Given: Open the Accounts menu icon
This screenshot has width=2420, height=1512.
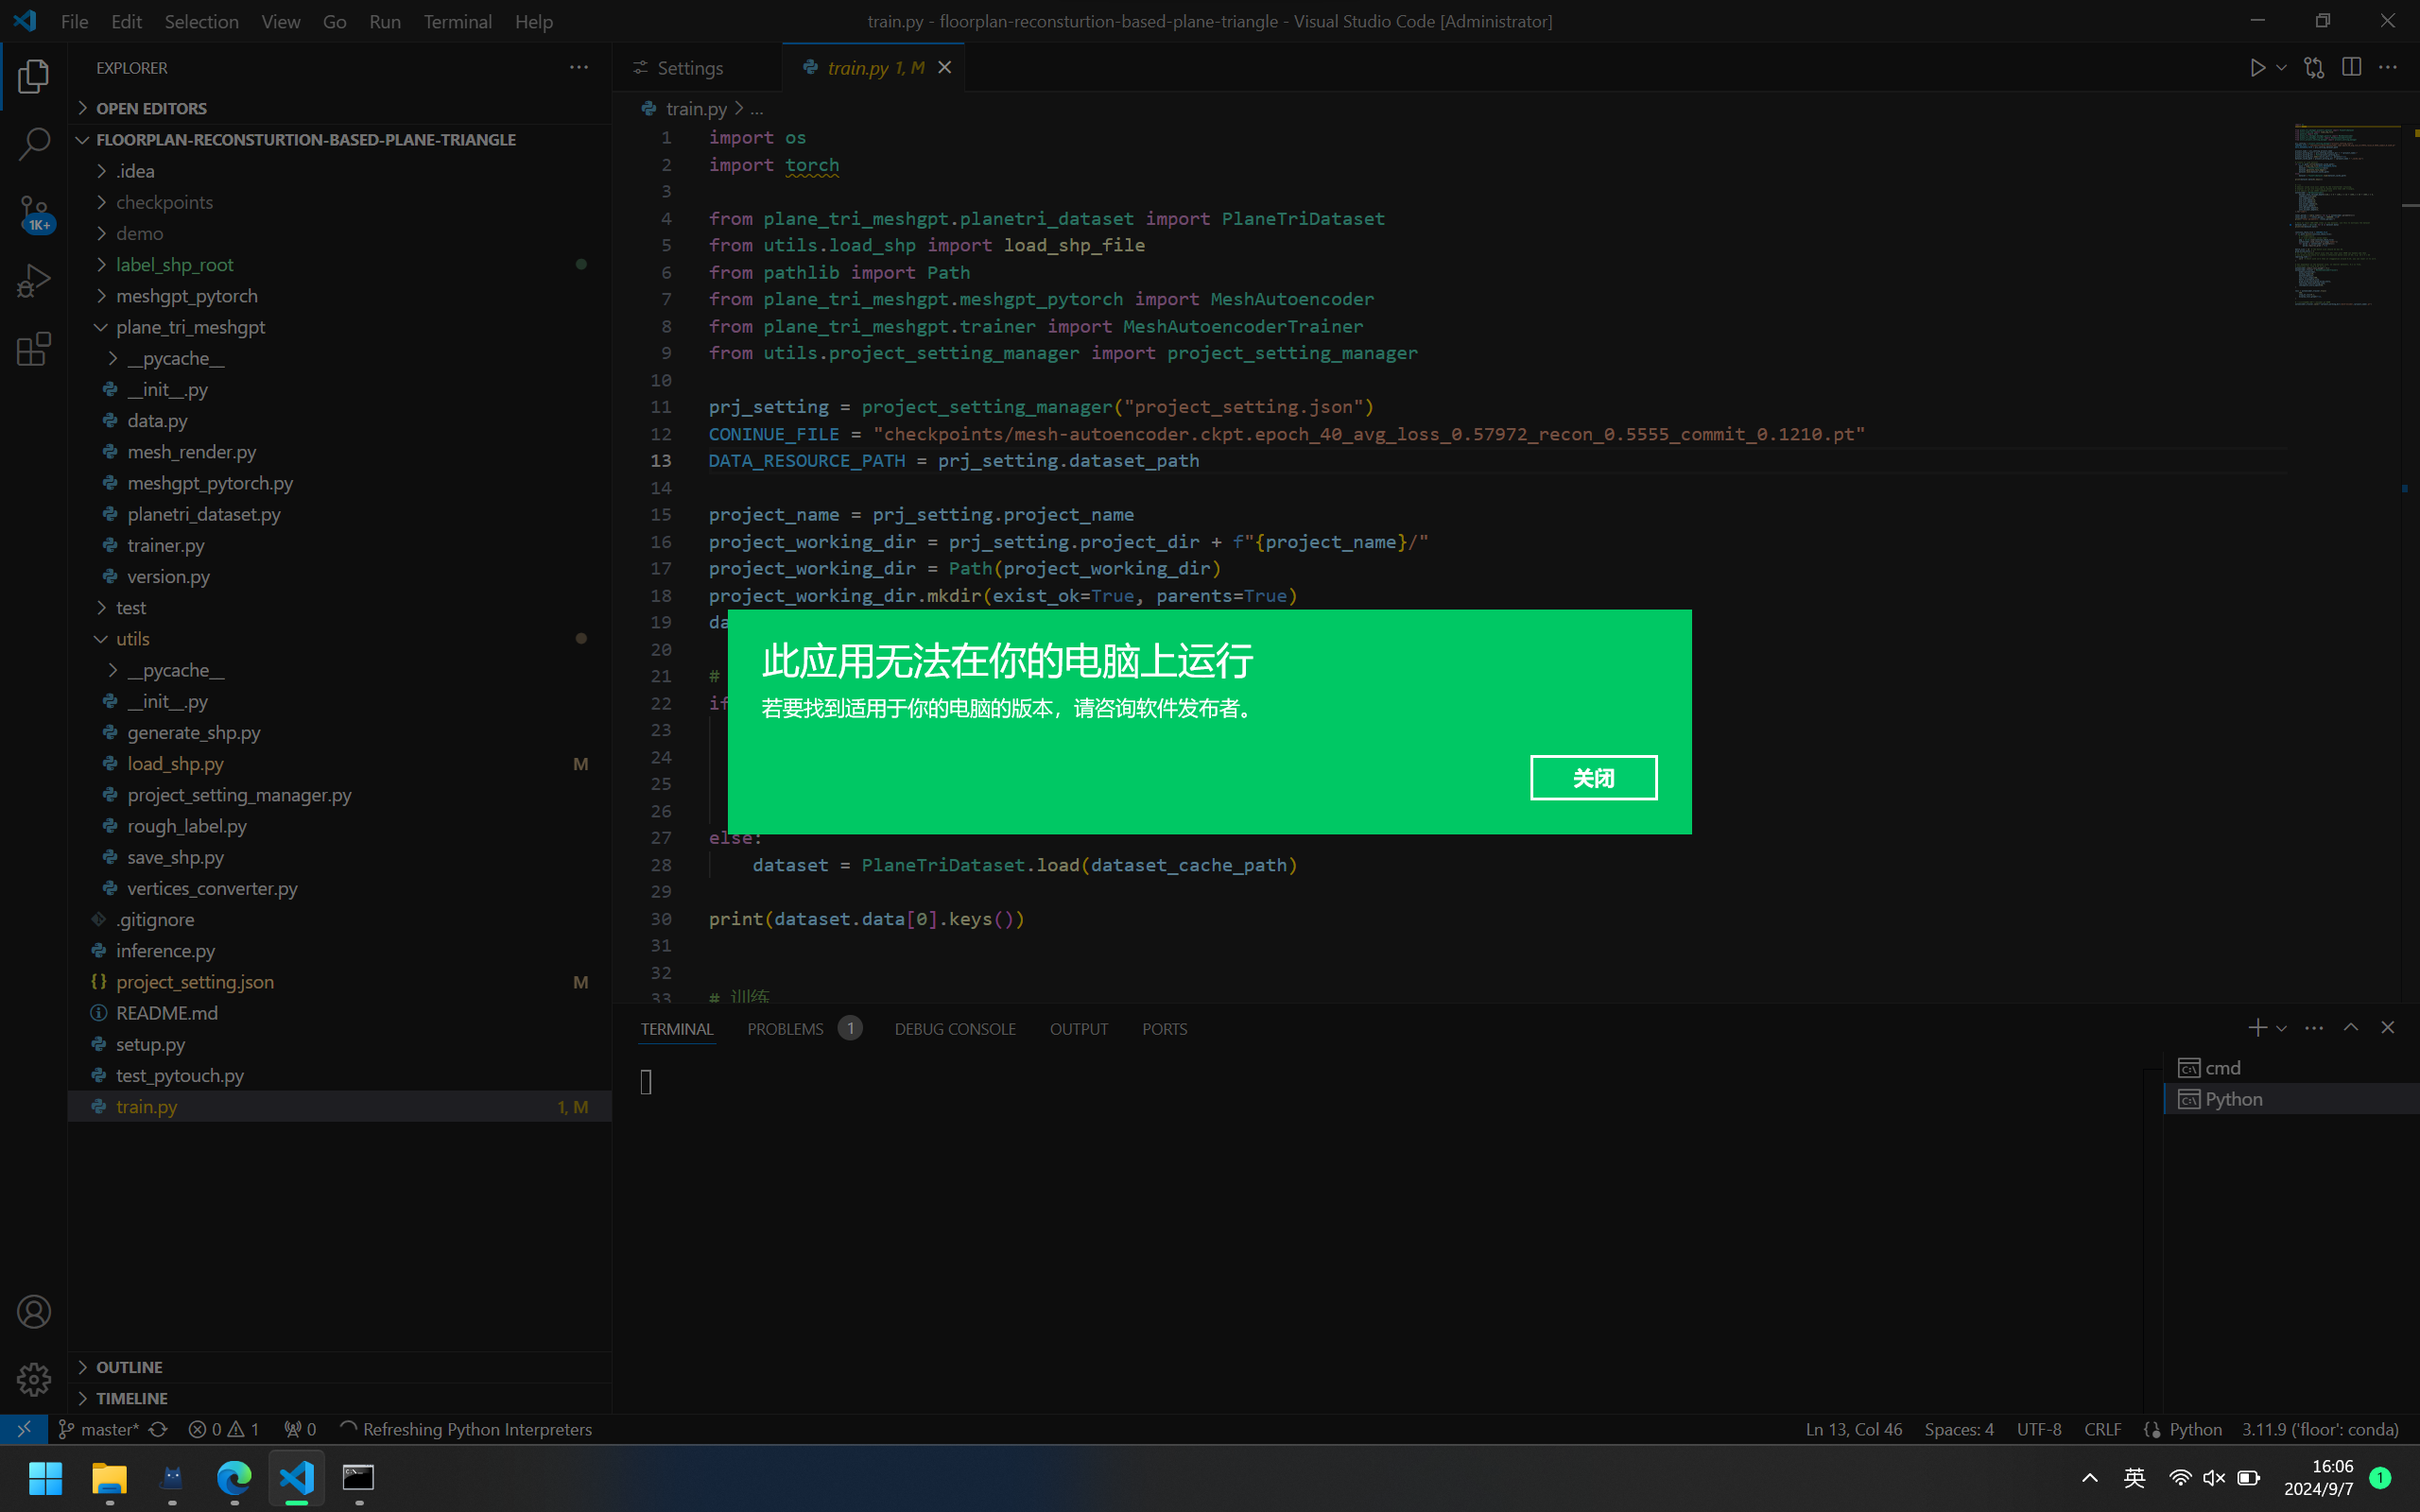Looking at the screenshot, I should coord(33,1311).
